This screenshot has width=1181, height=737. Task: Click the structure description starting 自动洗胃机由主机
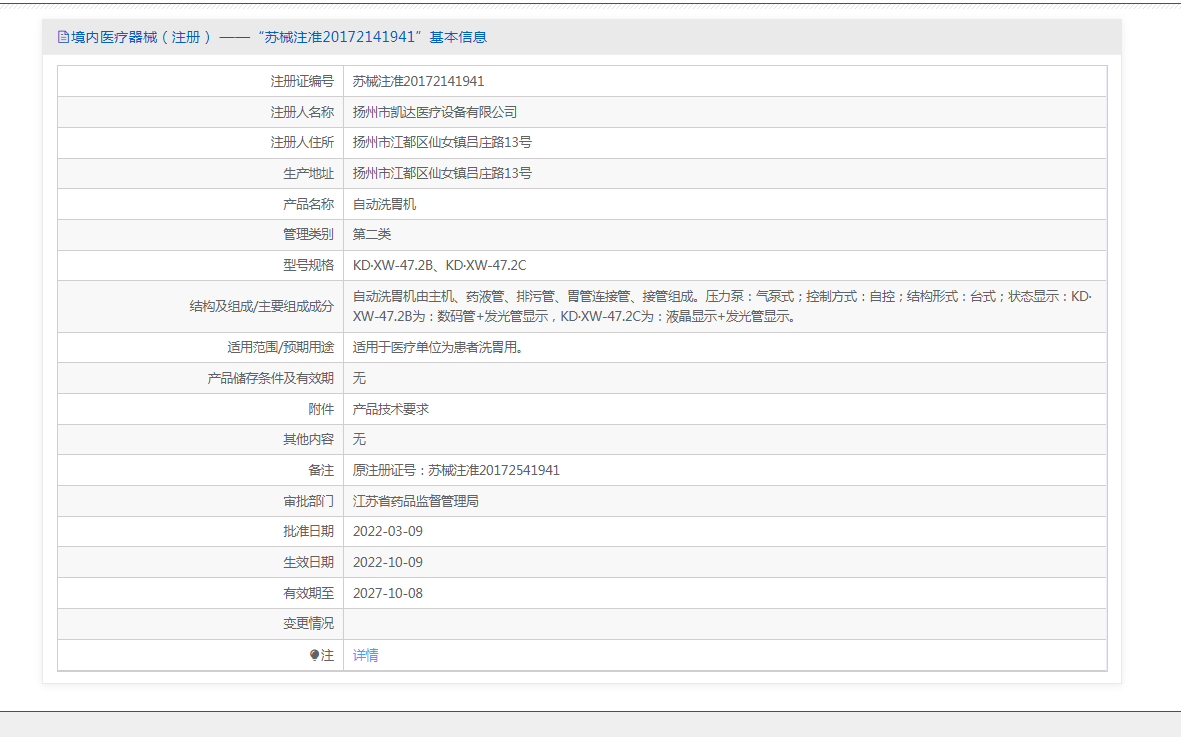pyautogui.click(x=722, y=306)
